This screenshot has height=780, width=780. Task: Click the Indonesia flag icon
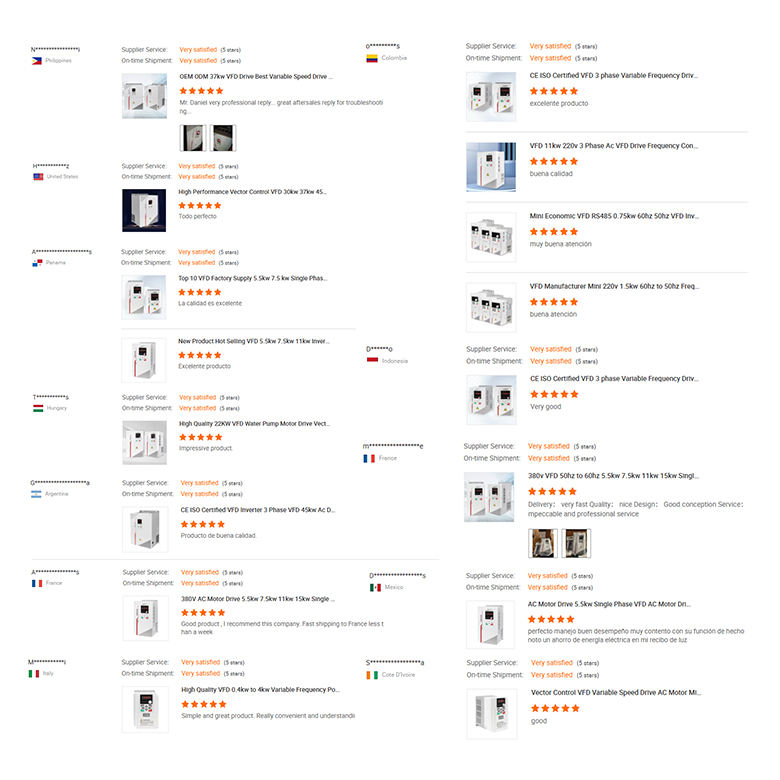372,361
